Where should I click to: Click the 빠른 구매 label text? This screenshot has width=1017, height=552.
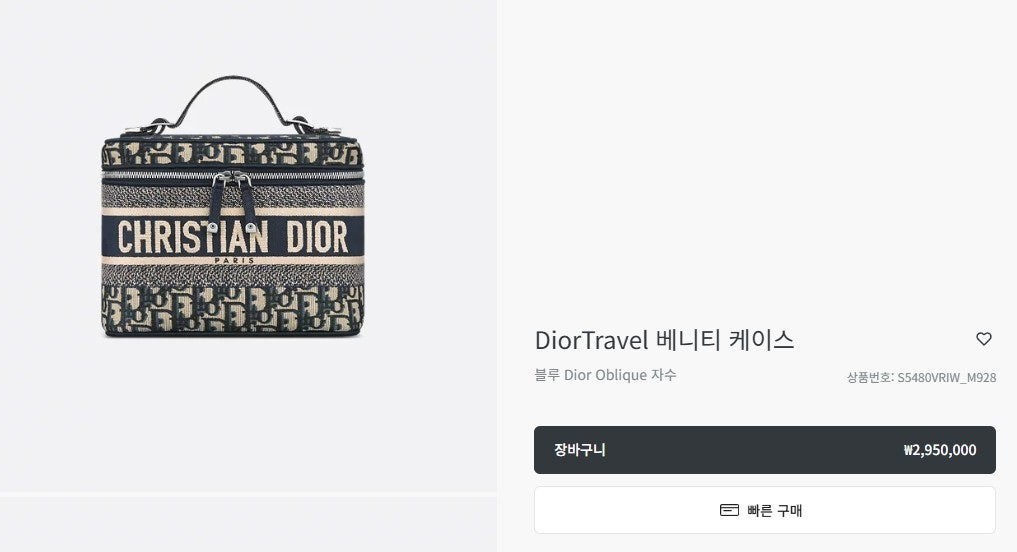point(774,511)
